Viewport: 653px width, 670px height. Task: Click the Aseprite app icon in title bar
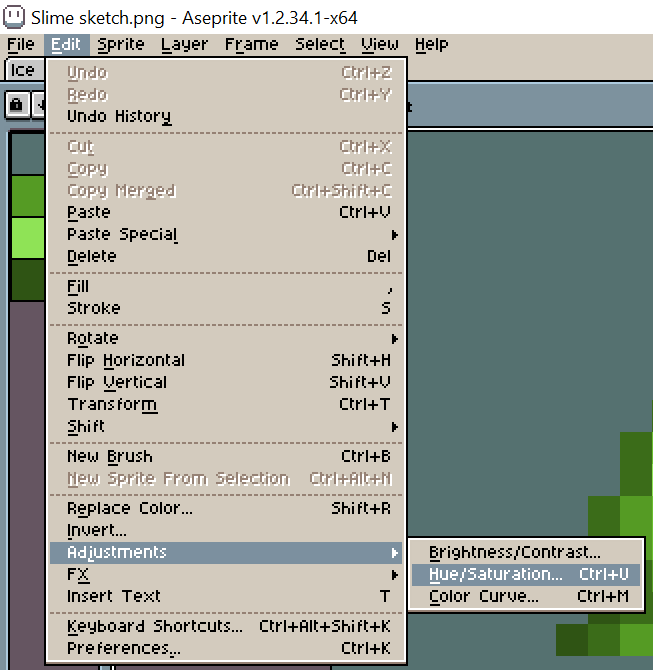click(x=14, y=17)
